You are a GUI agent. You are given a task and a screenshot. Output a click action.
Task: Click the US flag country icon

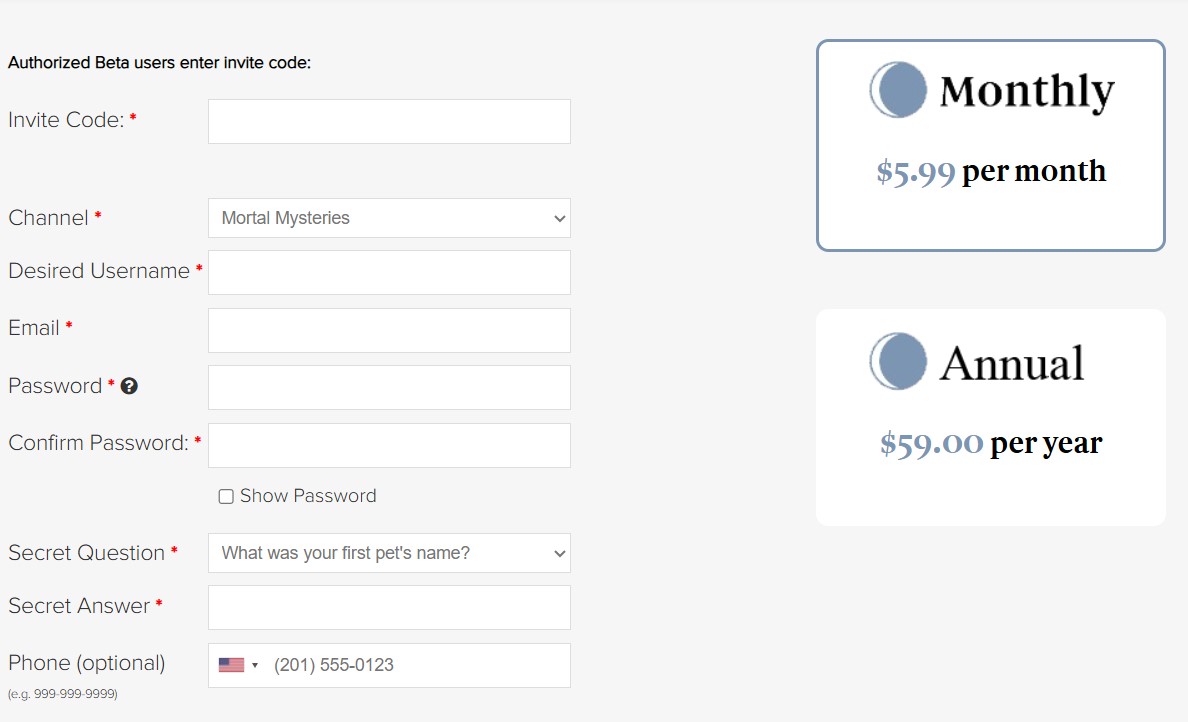click(231, 665)
